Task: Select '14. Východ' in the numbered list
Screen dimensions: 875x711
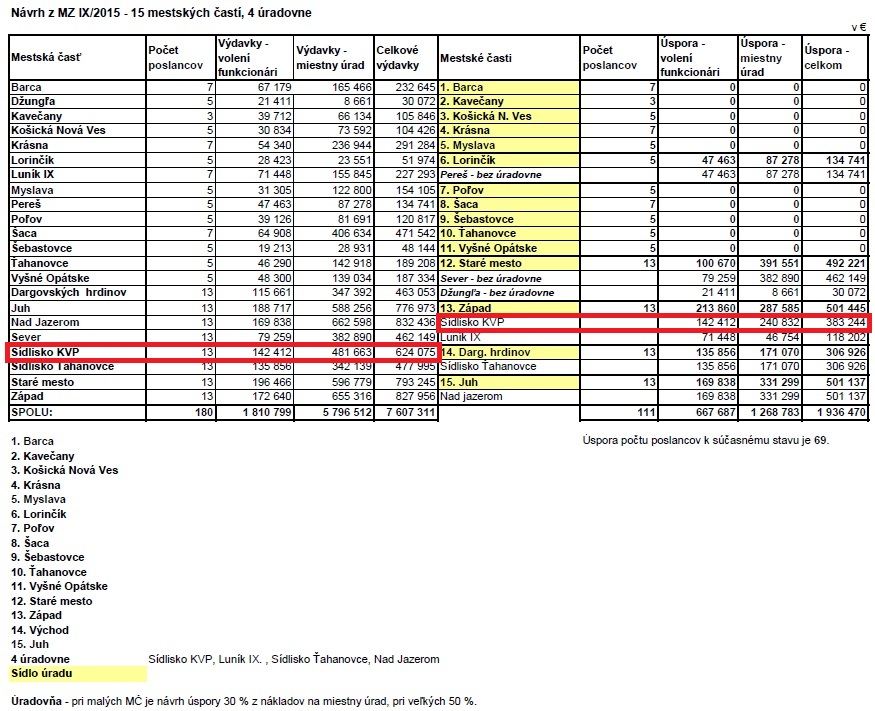Action: click(40, 630)
